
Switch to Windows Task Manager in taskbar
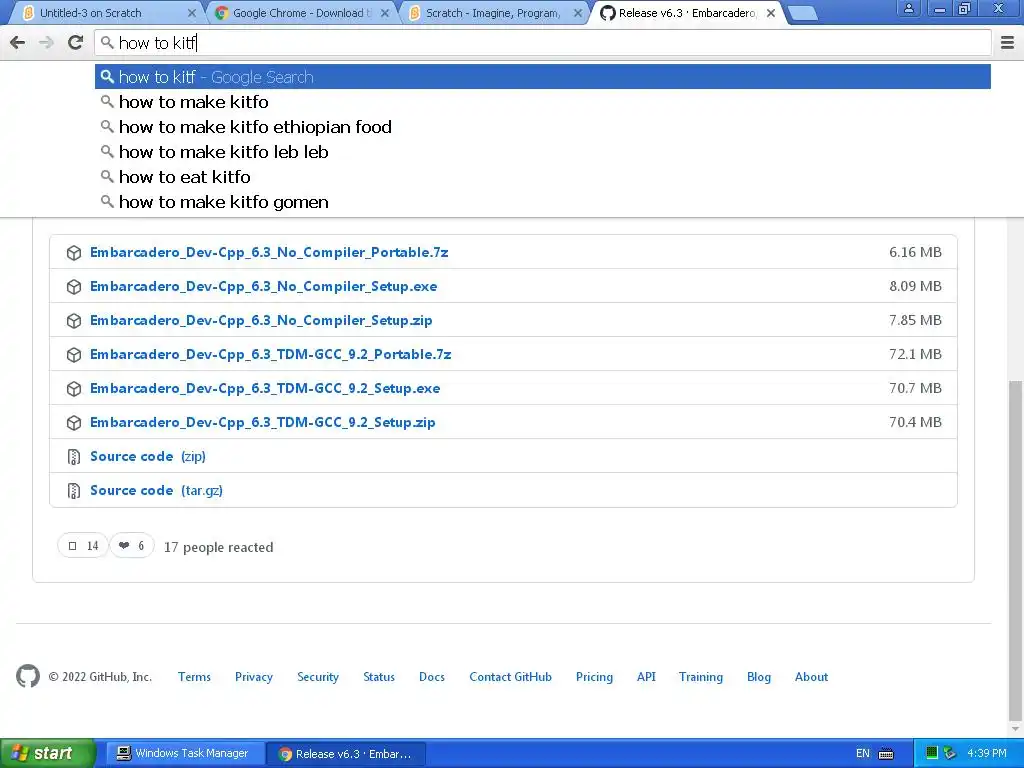point(185,754)
